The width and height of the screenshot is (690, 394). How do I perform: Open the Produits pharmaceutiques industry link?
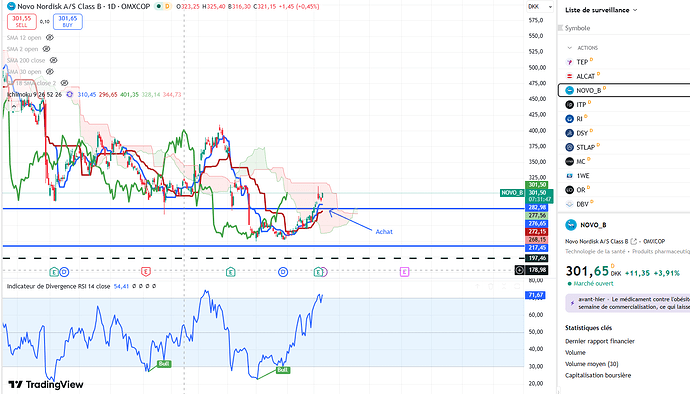point(660,252)
